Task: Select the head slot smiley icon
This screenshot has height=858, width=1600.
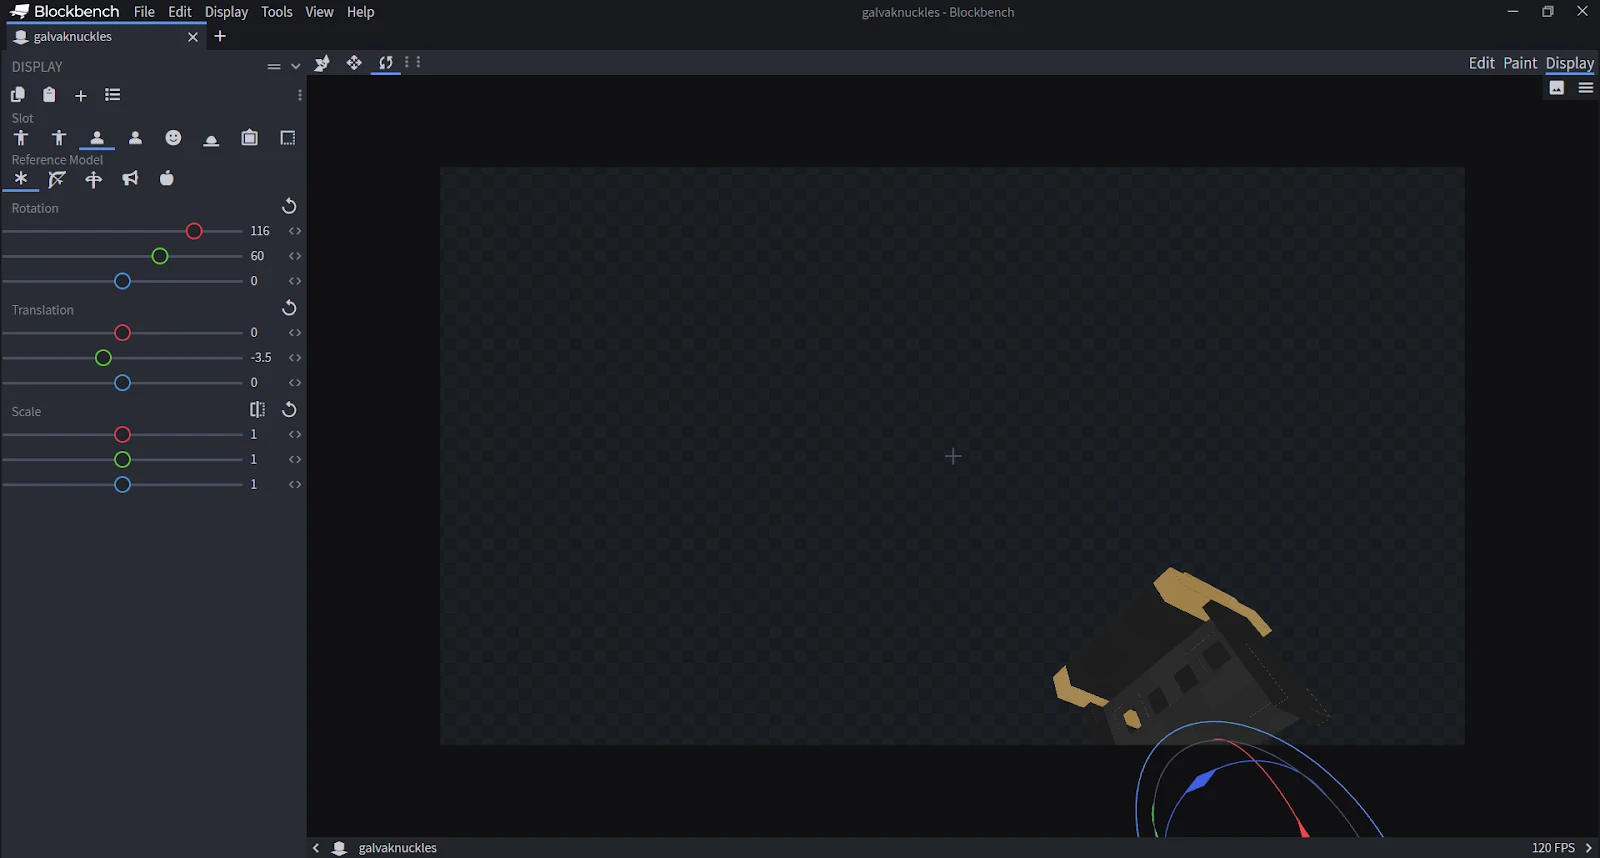Action: tap(173, 138)
